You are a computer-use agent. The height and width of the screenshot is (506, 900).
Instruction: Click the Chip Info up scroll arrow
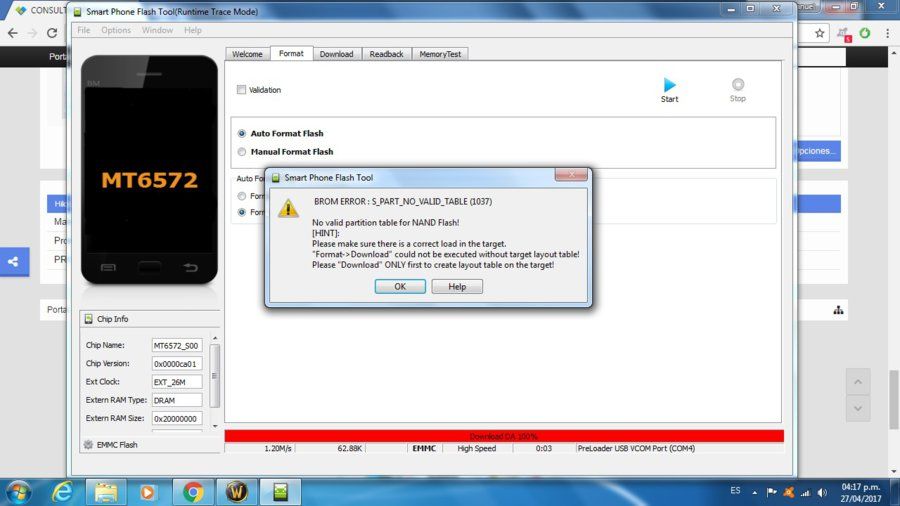[215, 338]
